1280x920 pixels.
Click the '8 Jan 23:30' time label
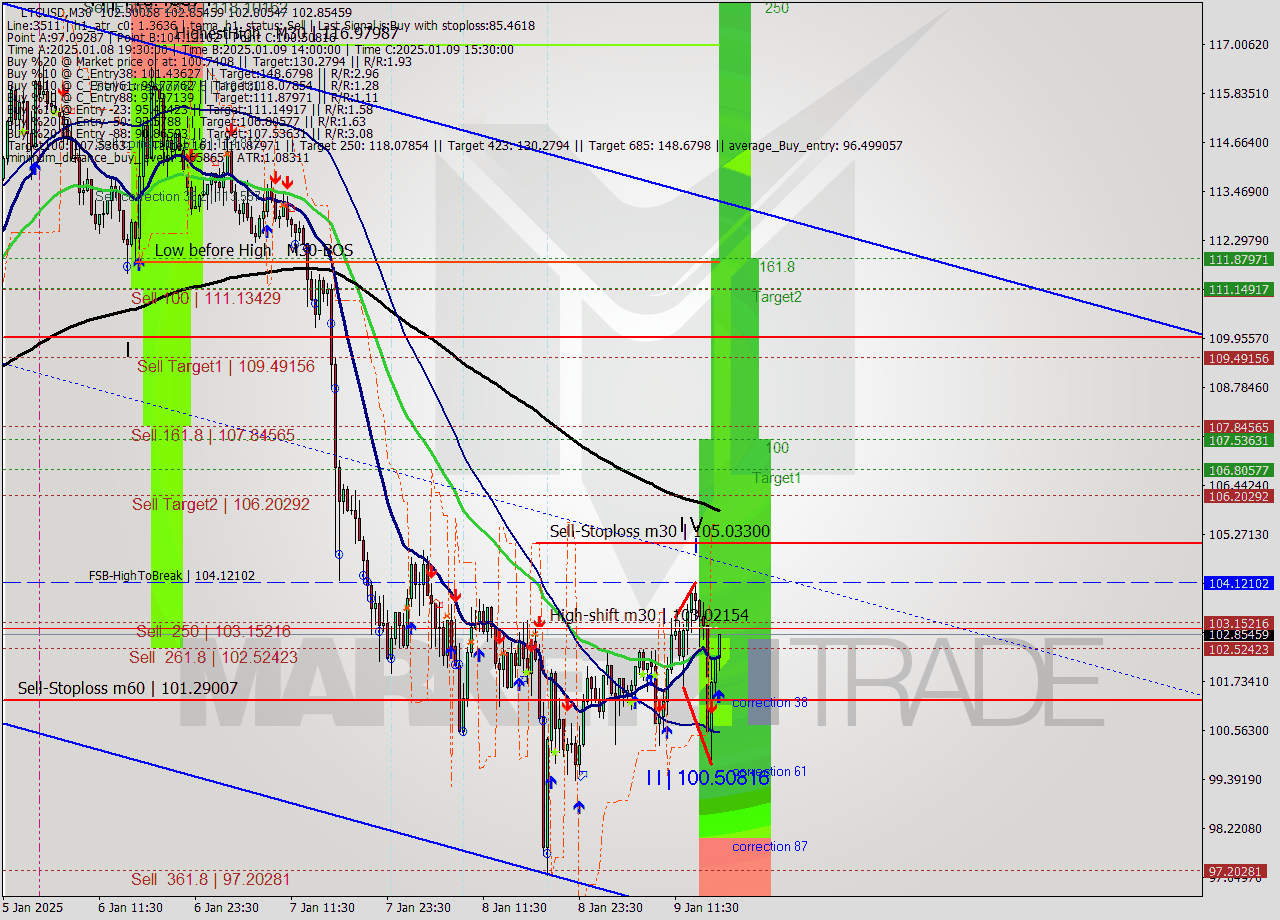[x=610, y=908]
